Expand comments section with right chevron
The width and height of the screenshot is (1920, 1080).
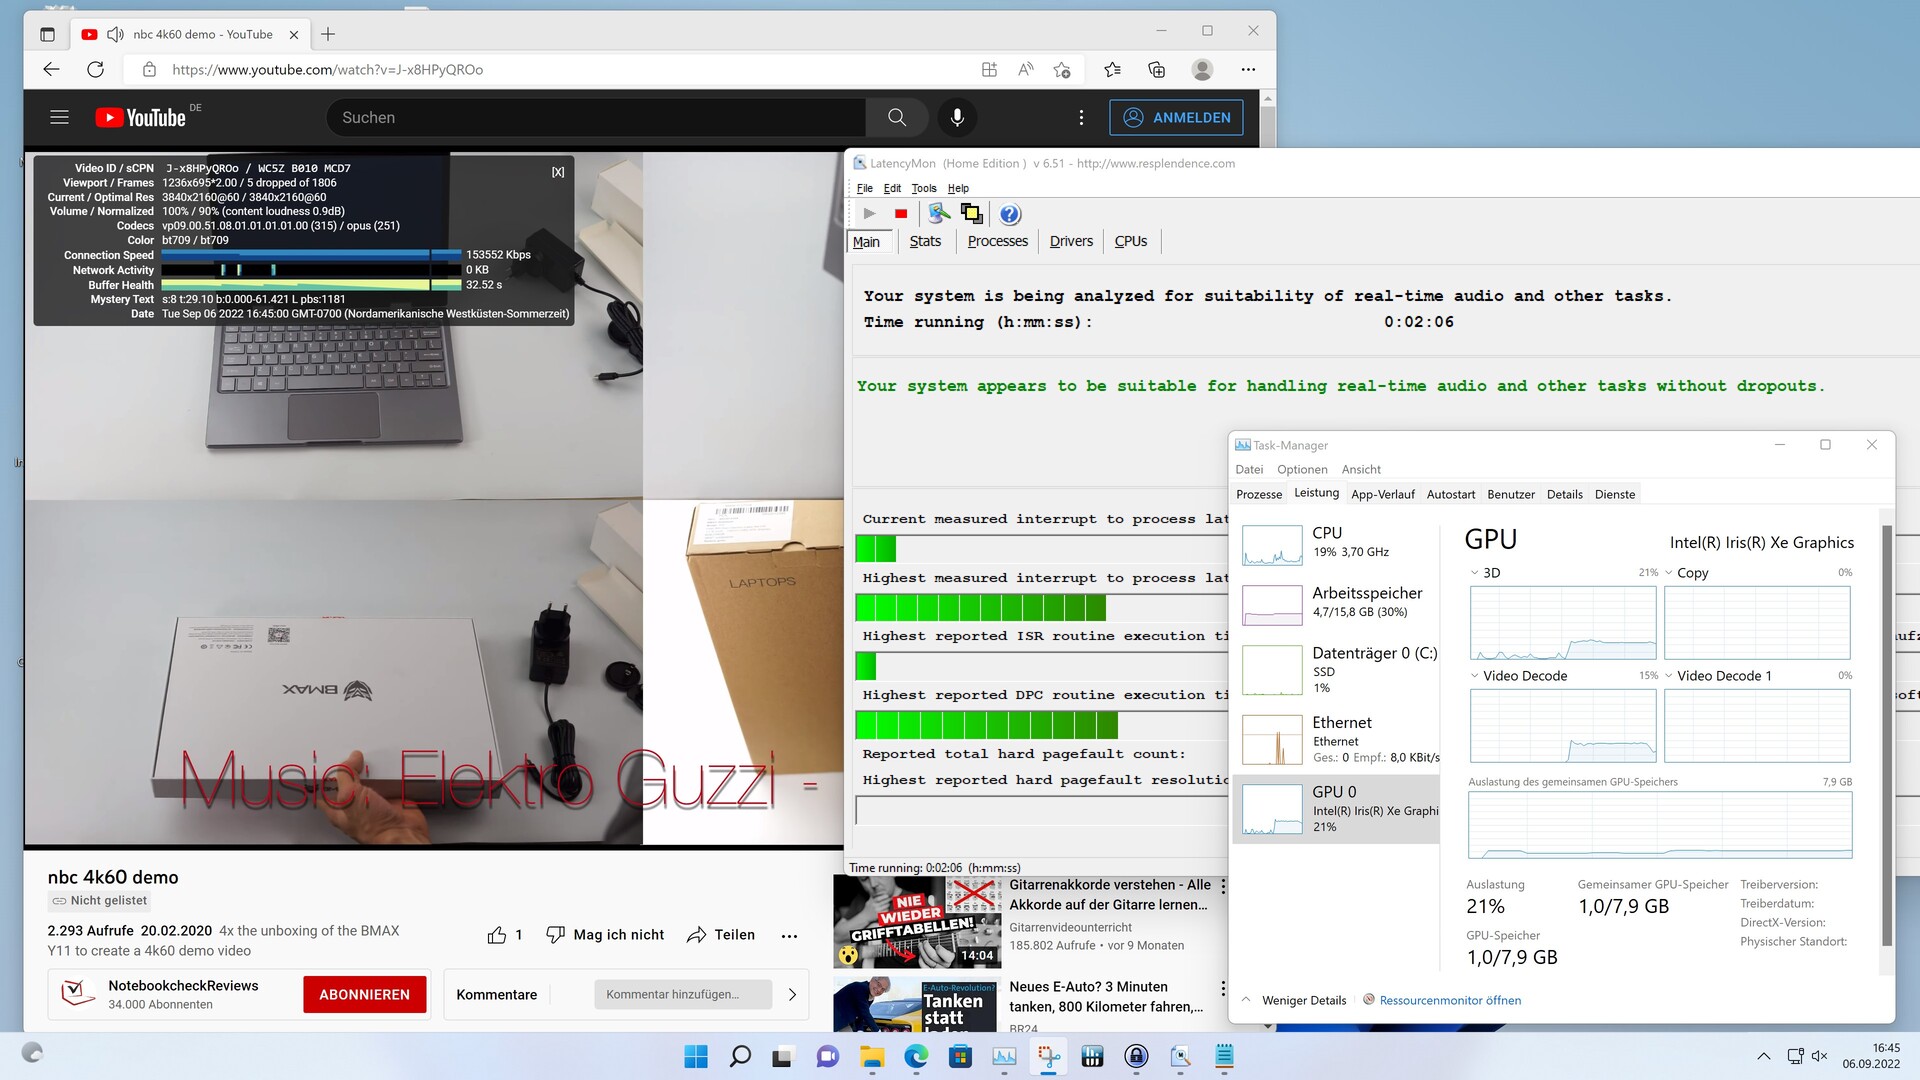(792, 995)
